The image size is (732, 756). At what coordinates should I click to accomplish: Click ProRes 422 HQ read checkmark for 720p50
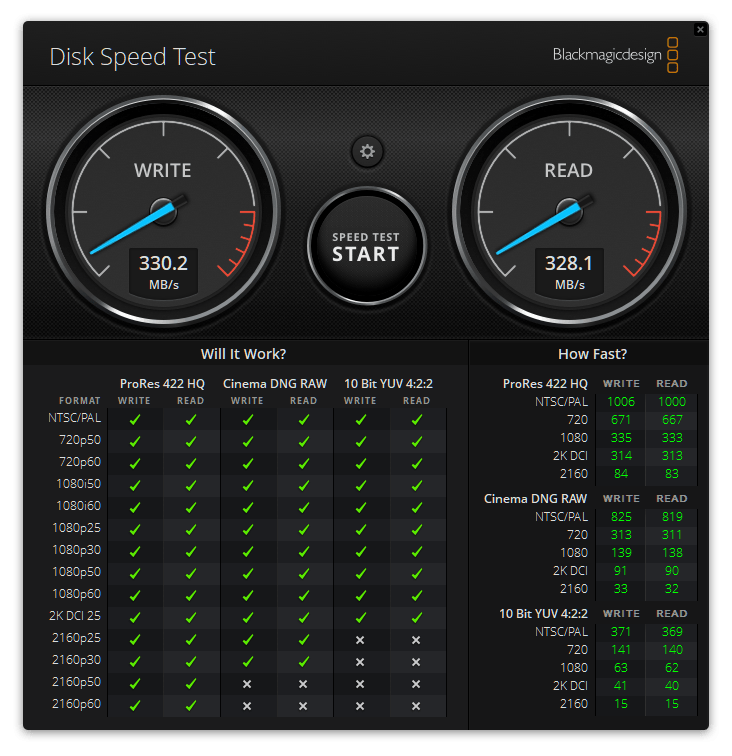coord(191,441)
